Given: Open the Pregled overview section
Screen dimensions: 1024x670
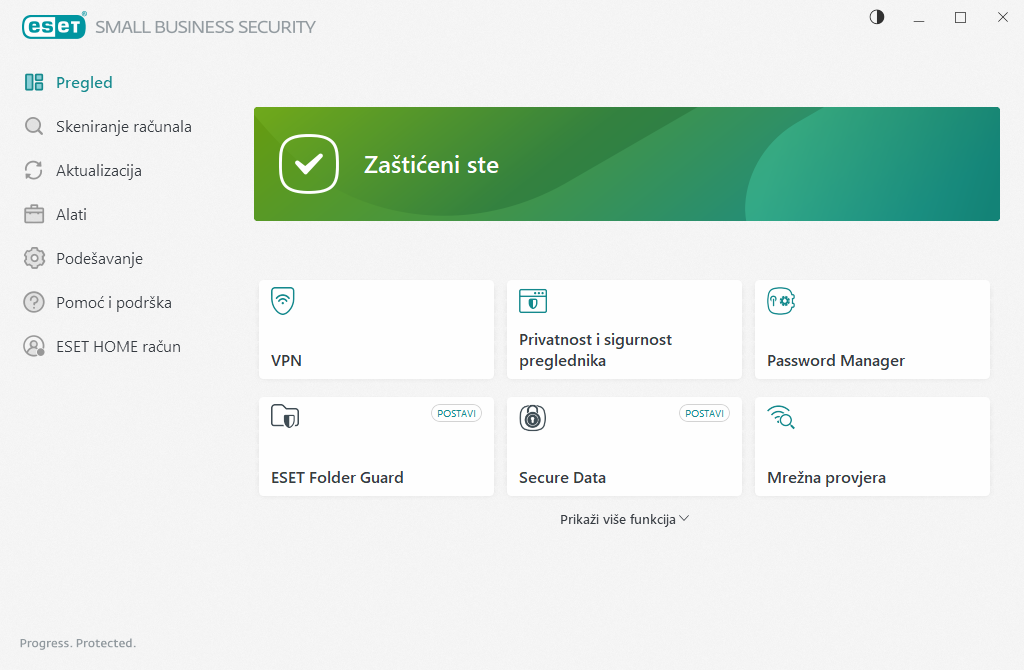Looking at the screenshot, I should (84, 83).
